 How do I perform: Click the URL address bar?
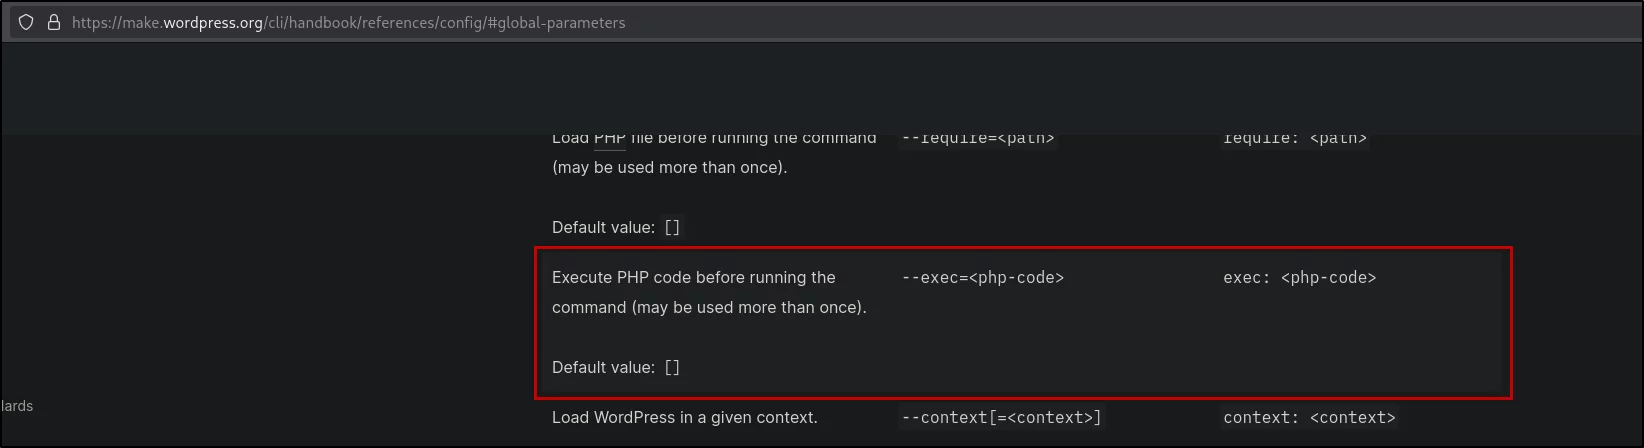(826, 22)
